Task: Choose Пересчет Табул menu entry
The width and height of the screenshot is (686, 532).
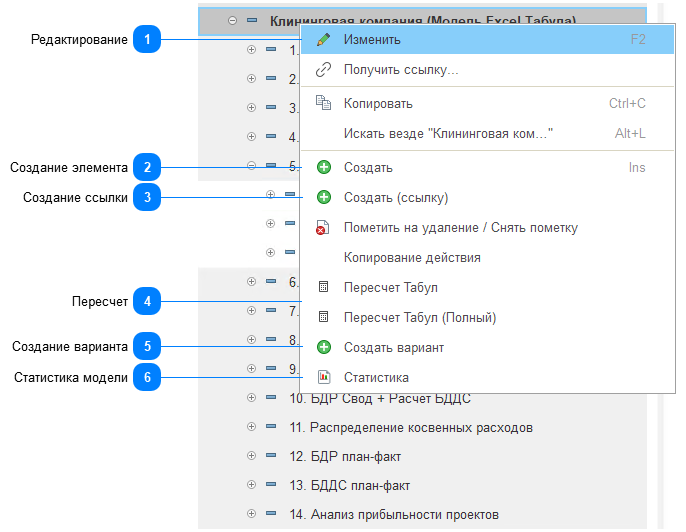Action: tap(487, 287)
